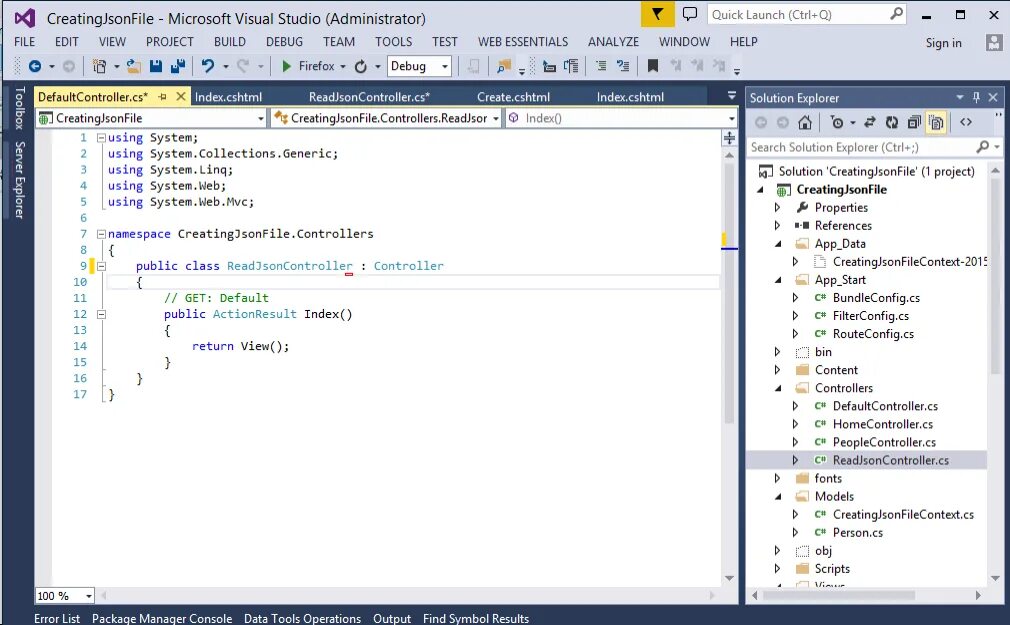The image size is (1010, 625).
Task: Select Person.cs under Models
Action: [x=857, y=532]
